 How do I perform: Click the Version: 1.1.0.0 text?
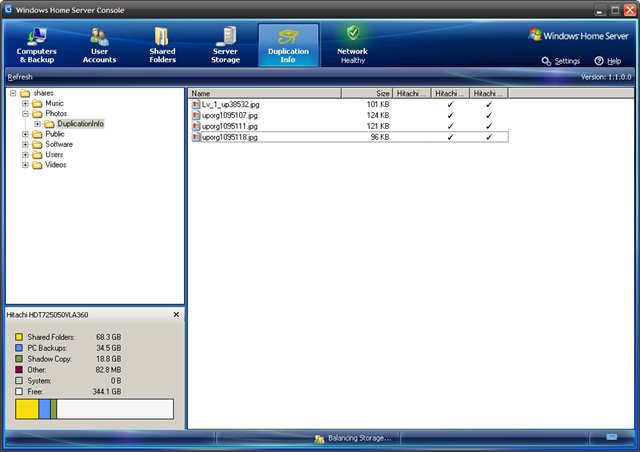(606, 77)
